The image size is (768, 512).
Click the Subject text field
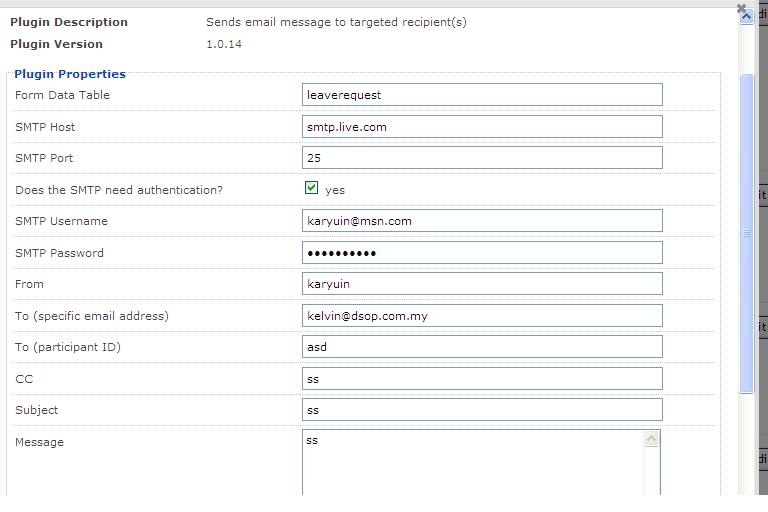[x=482, y=410]
